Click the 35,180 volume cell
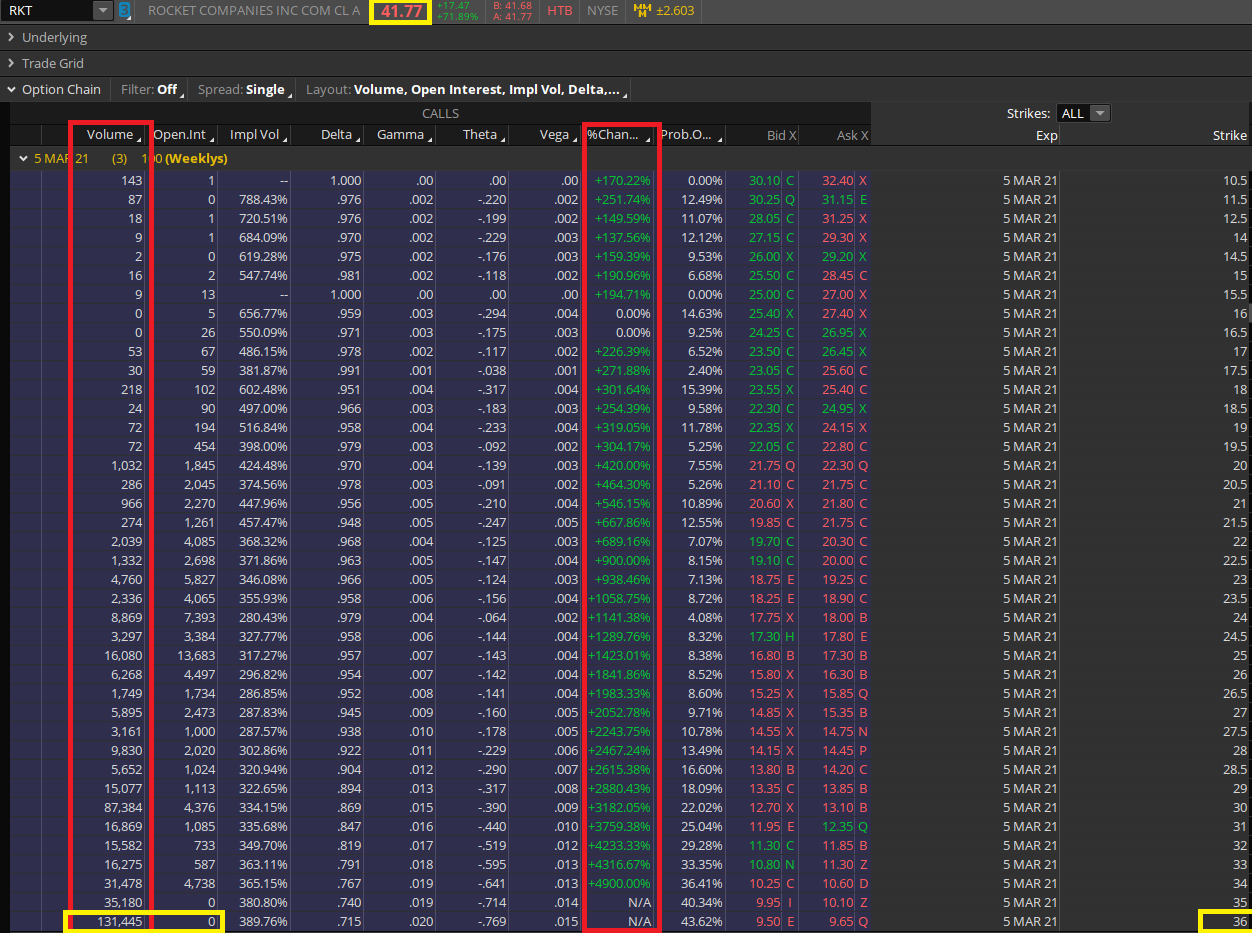 tap(123, 902)
